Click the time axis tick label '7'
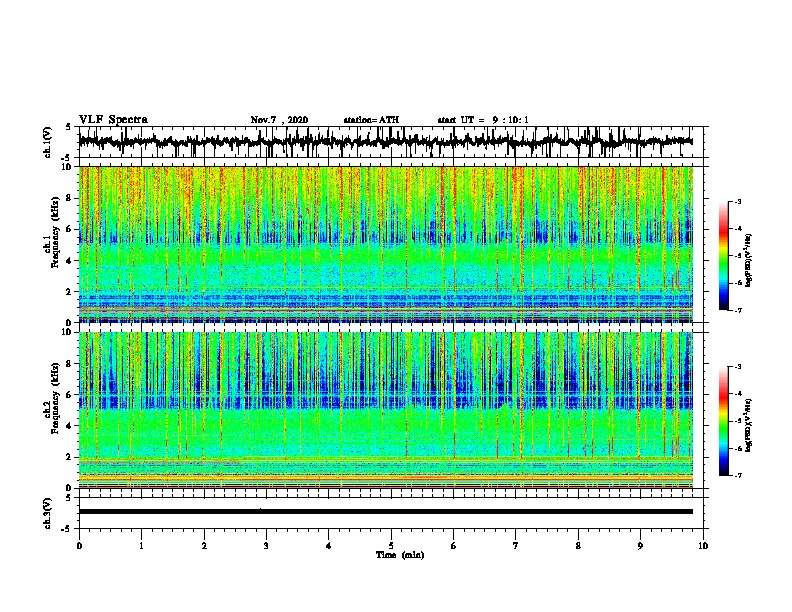 (516, 546)
